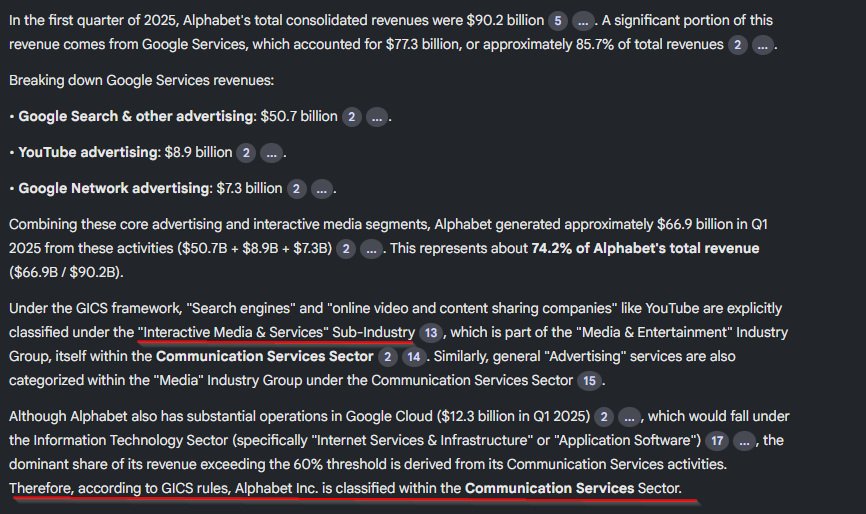This screenshot has height=514, width=866.
Task: Open citation 2 after 85.7% of total revenues
Action: coord(737,45)
